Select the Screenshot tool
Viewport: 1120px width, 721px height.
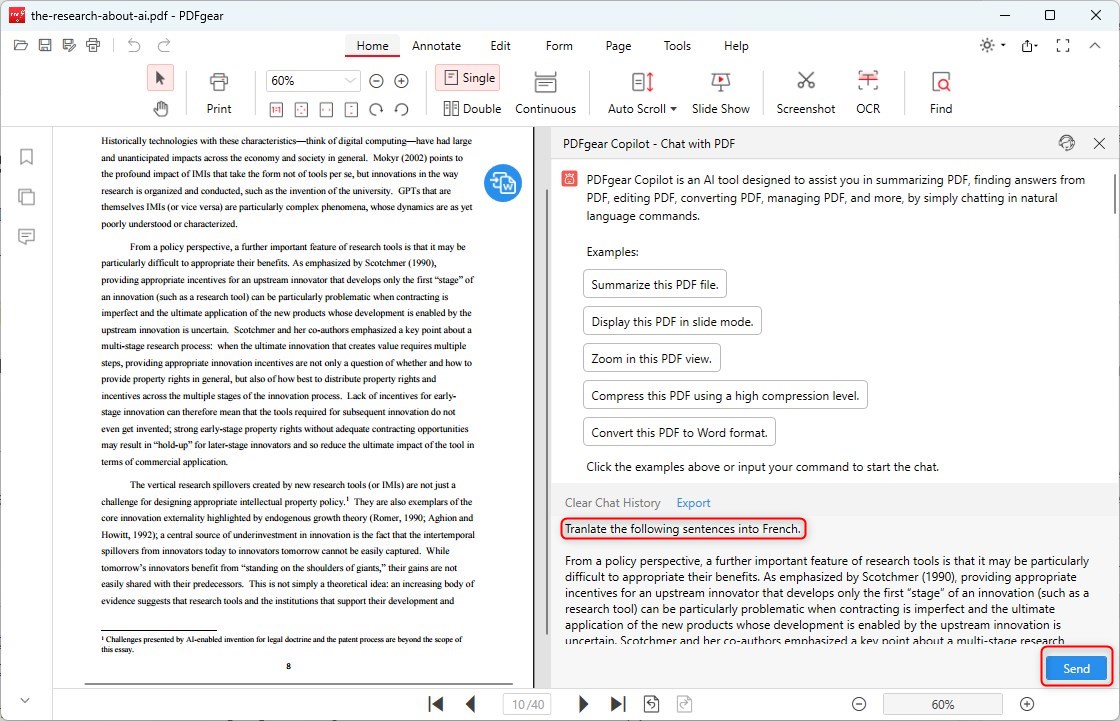coord(806,93)
